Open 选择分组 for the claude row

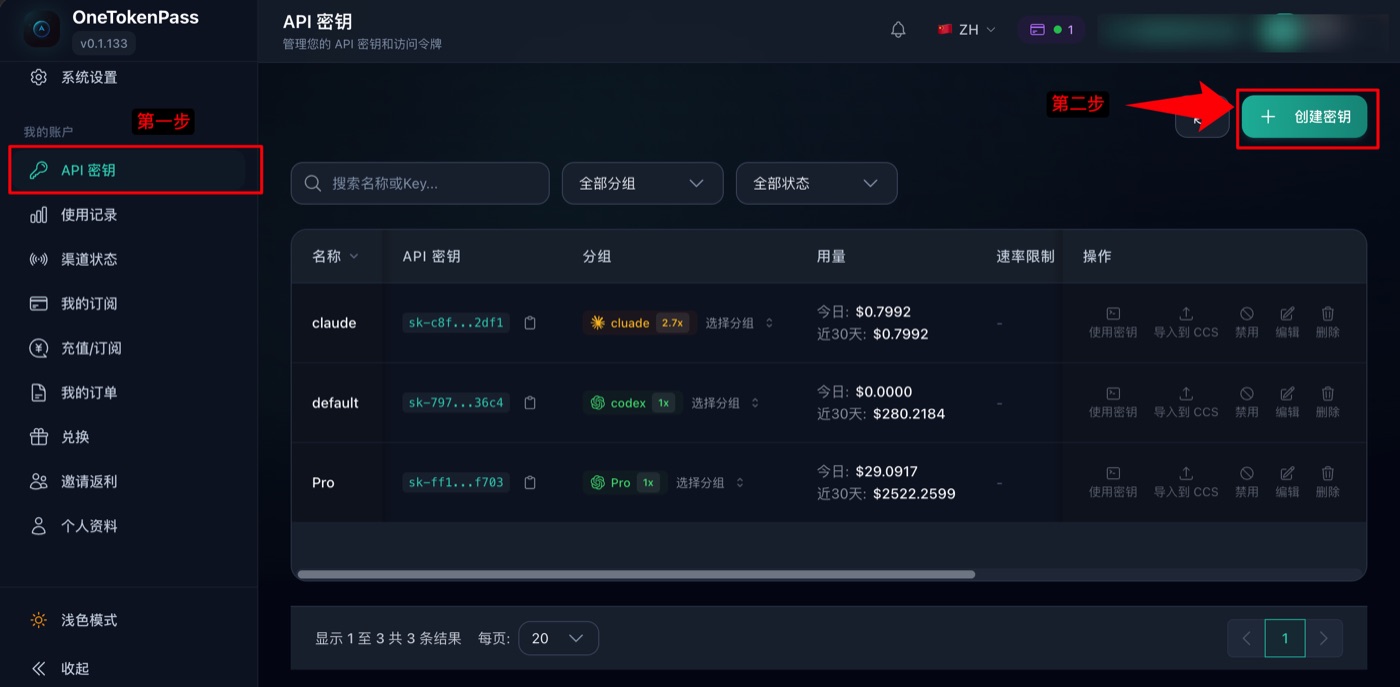(x=739, y=323)
